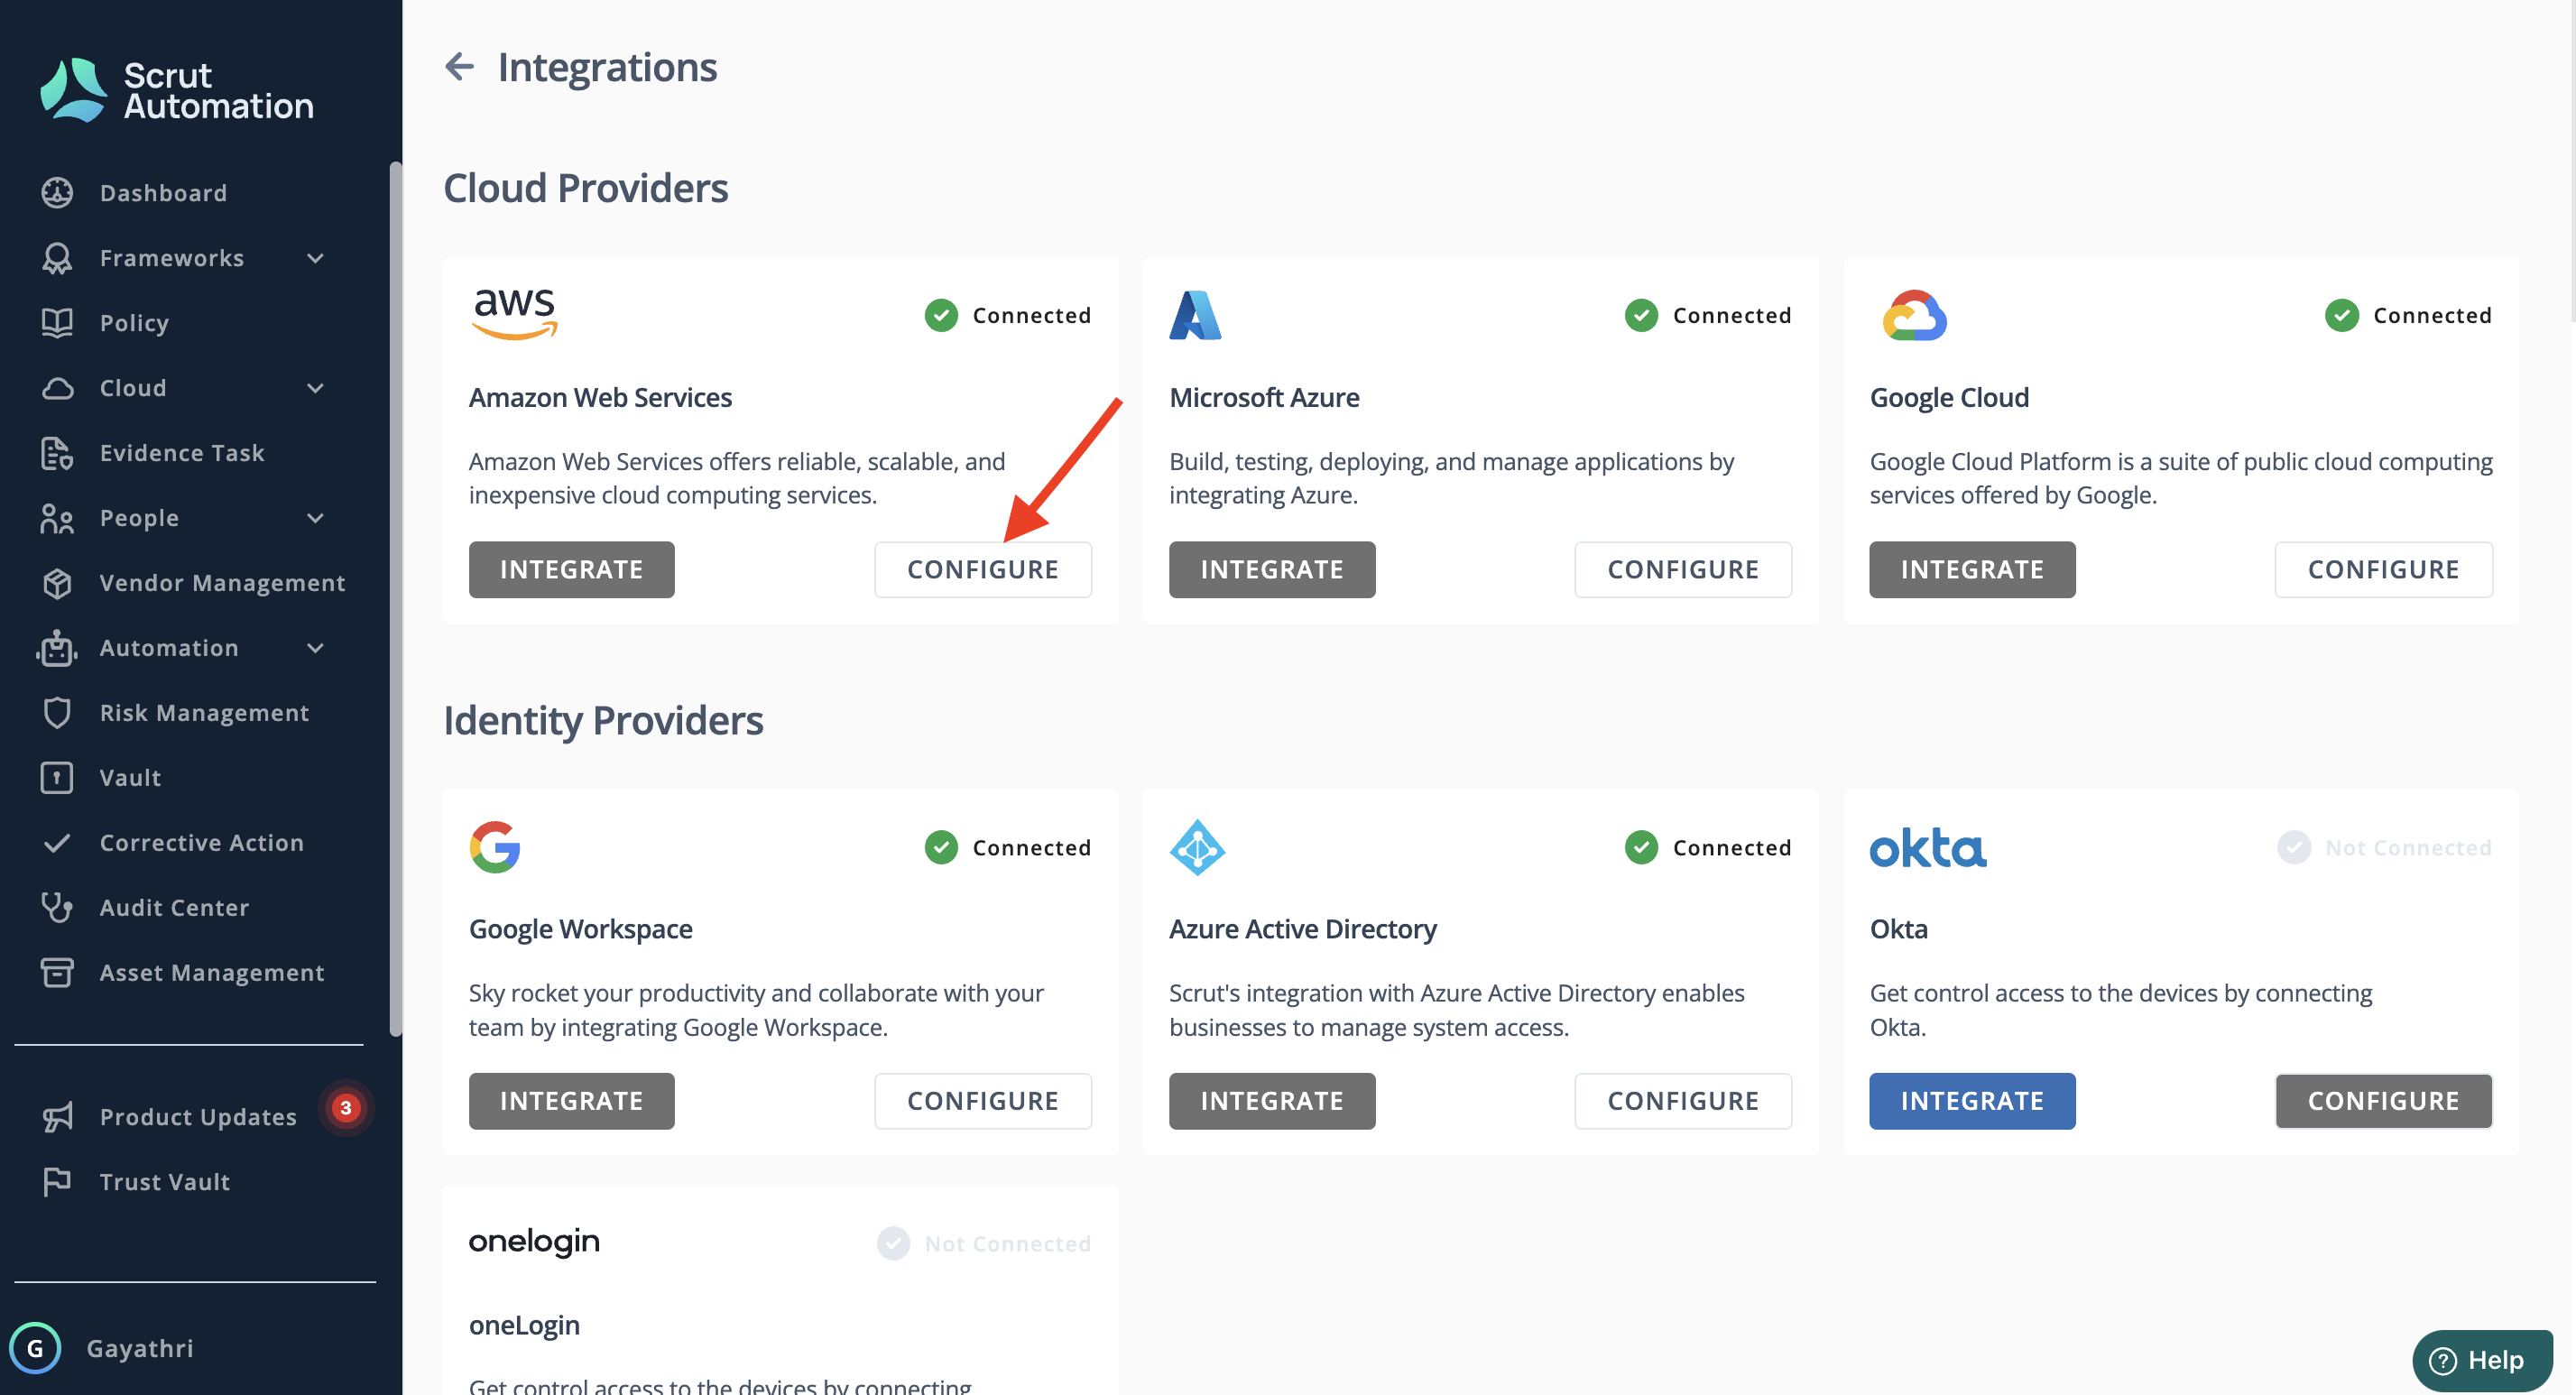Select Risk Management in sidebar
This screenshot has width=2576, height=1395.
204,713
